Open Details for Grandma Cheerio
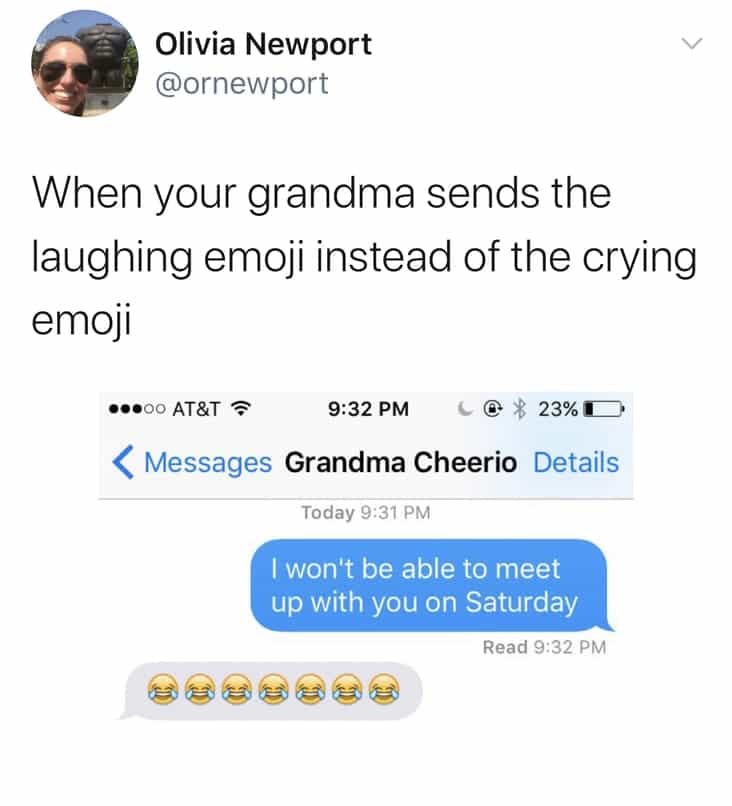This screenshot has height=806, width=732. [x=576, y=462]
